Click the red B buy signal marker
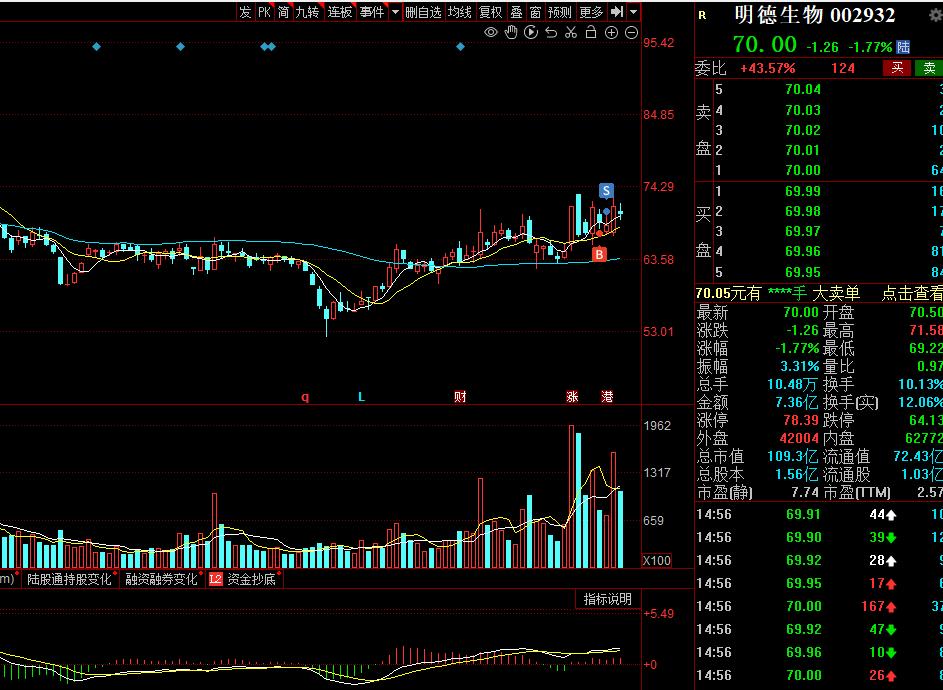 (599, 254)
